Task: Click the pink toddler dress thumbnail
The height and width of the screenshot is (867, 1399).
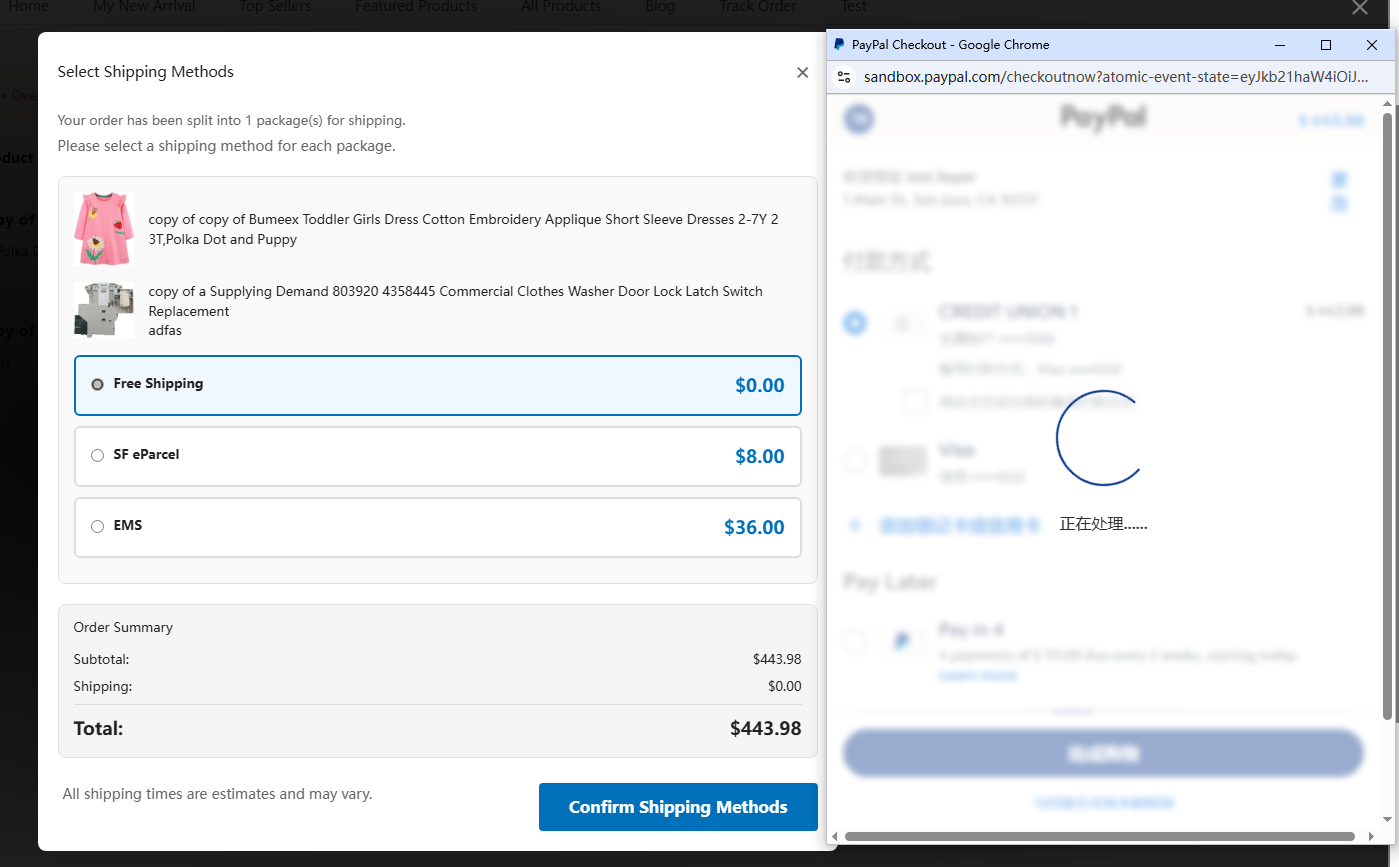Action: pos(103,229)
